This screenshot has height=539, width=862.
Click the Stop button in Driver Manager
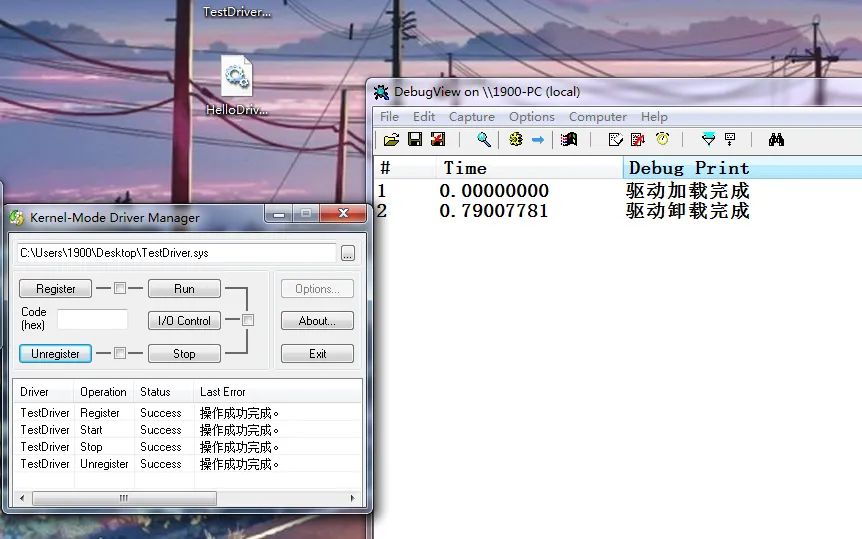[184, 354]
